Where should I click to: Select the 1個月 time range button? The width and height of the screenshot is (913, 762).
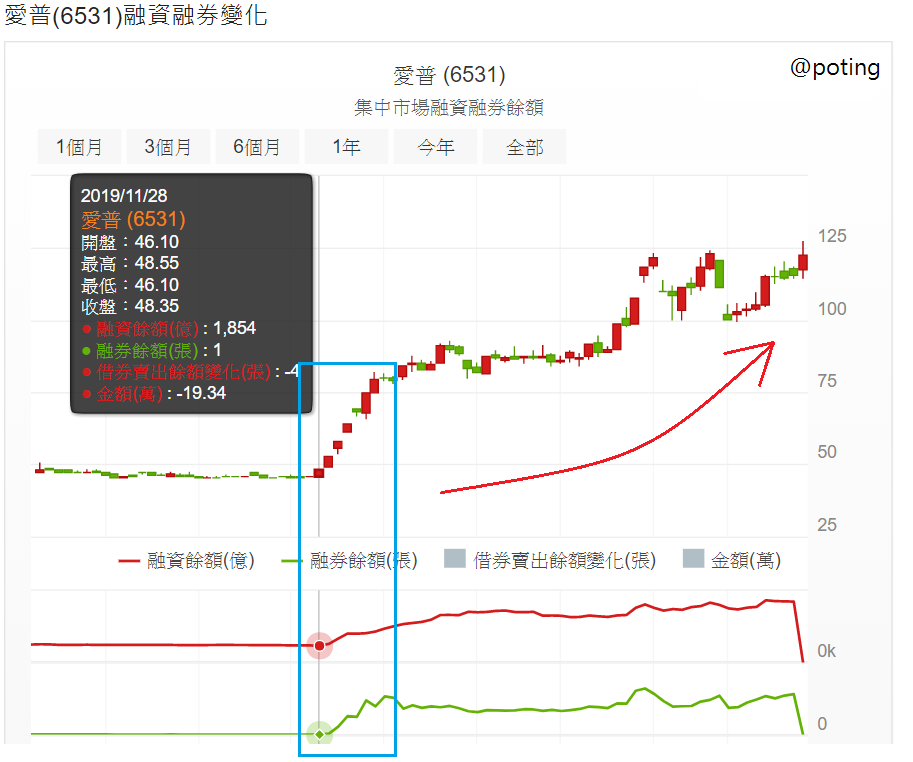click(79, 147)
